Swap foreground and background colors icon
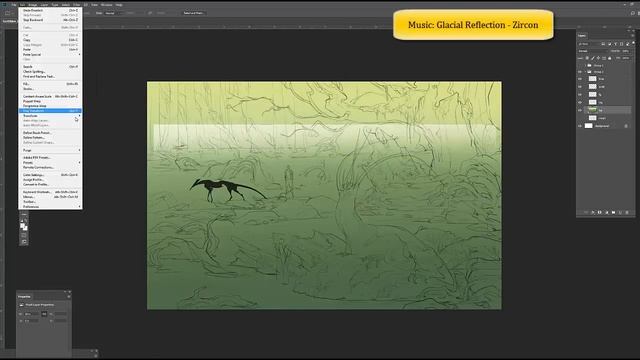This screenshot has height=360, width=640. (25, 220)
